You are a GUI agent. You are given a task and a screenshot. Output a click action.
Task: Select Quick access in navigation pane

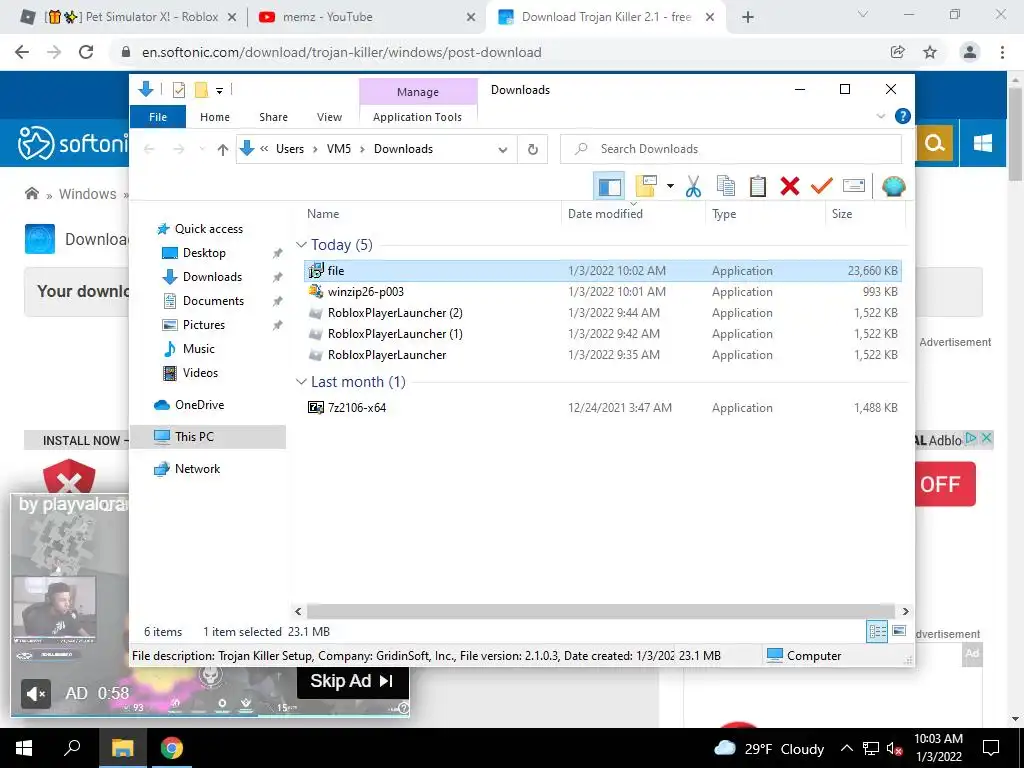tap(208, 229)
